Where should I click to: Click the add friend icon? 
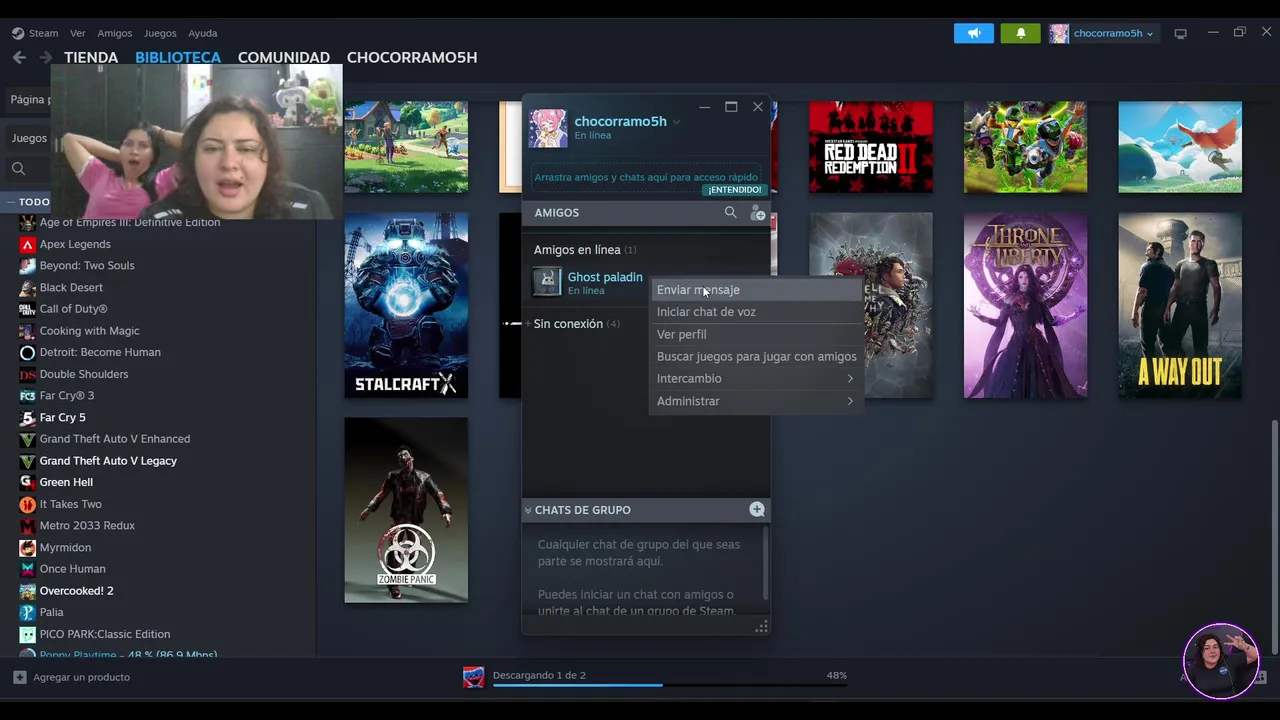coord(757,213)
